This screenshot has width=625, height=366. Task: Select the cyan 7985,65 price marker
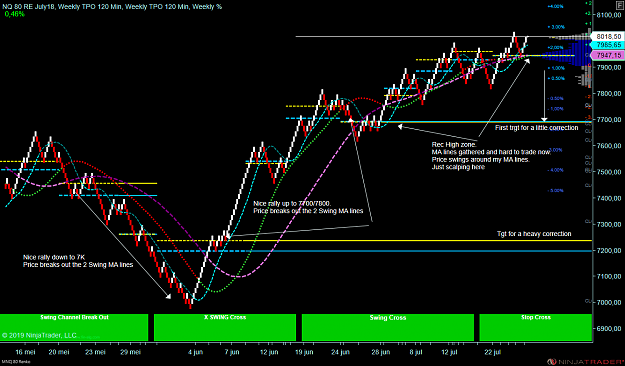tap(608, 45)
